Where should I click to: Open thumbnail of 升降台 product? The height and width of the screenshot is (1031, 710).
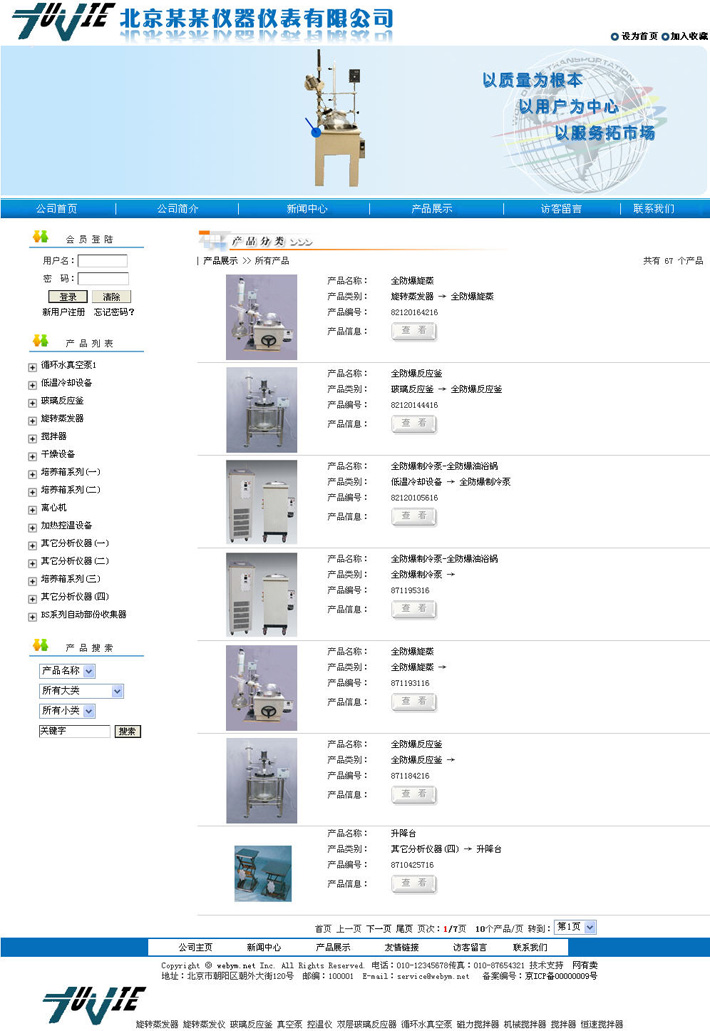pos(263,873)
